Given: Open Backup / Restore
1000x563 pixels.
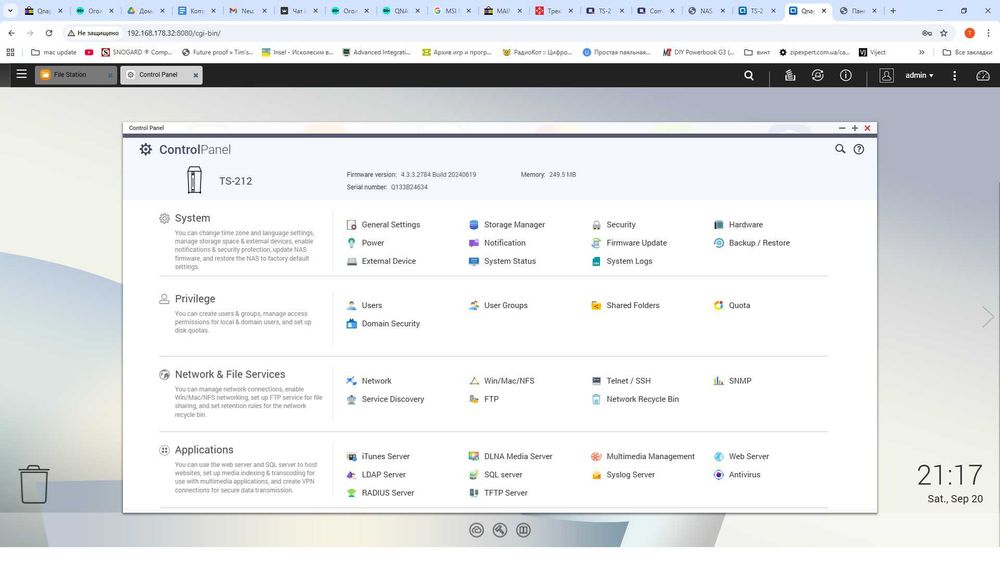Looking at the screenshot, I should coord(751,243).
